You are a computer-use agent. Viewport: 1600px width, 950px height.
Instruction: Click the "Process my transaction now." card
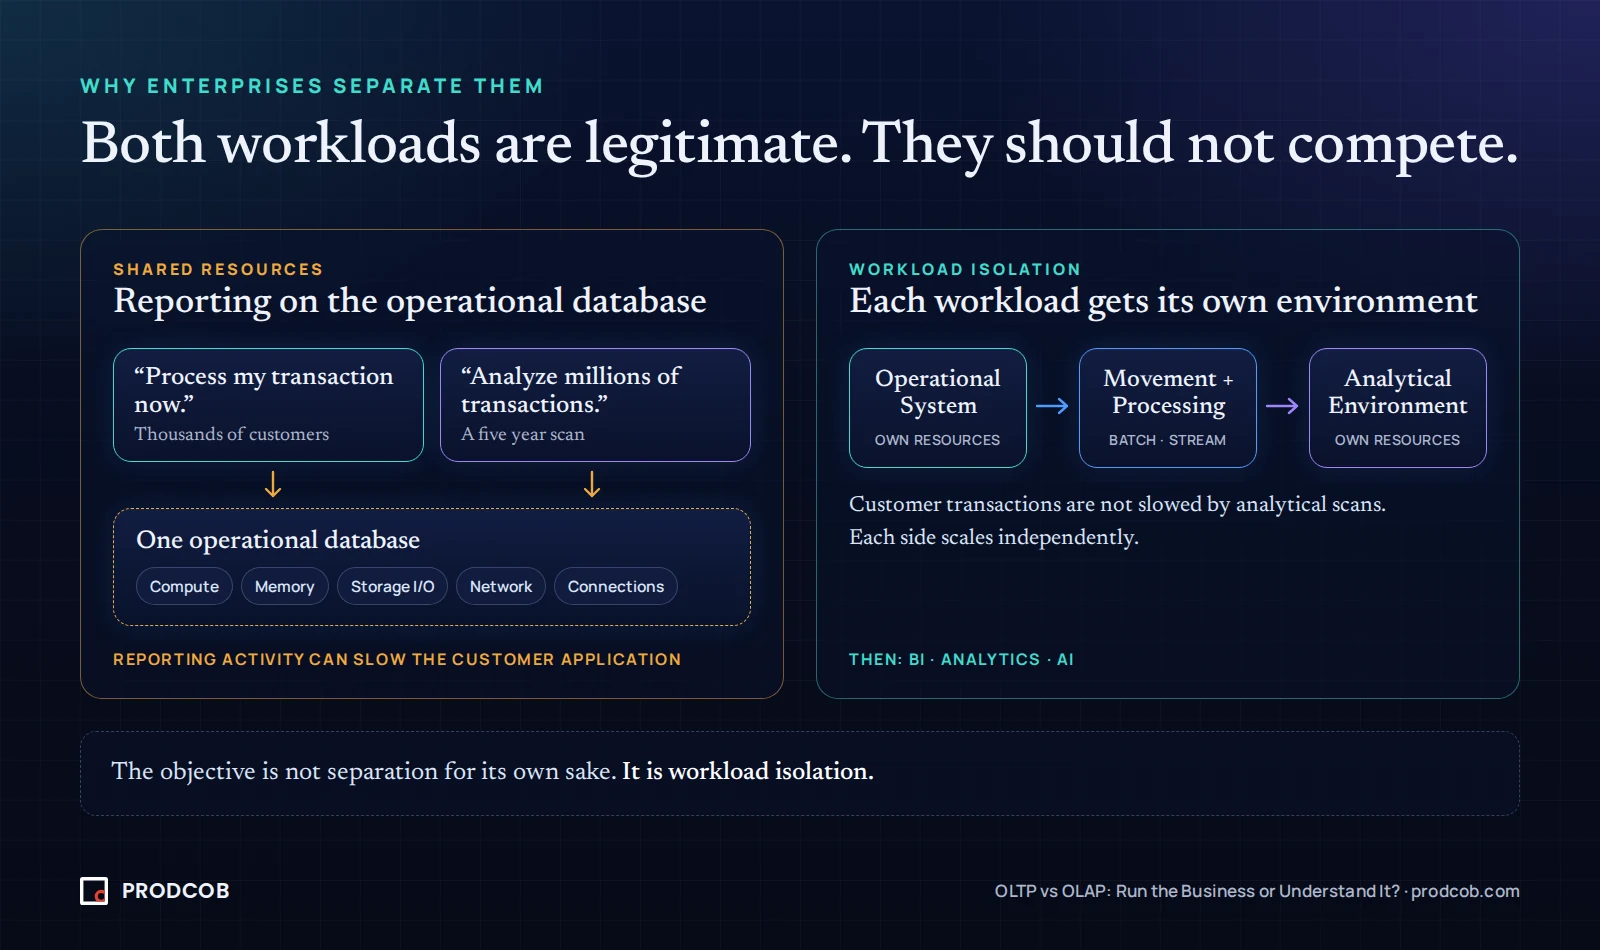tap(268, 405)
